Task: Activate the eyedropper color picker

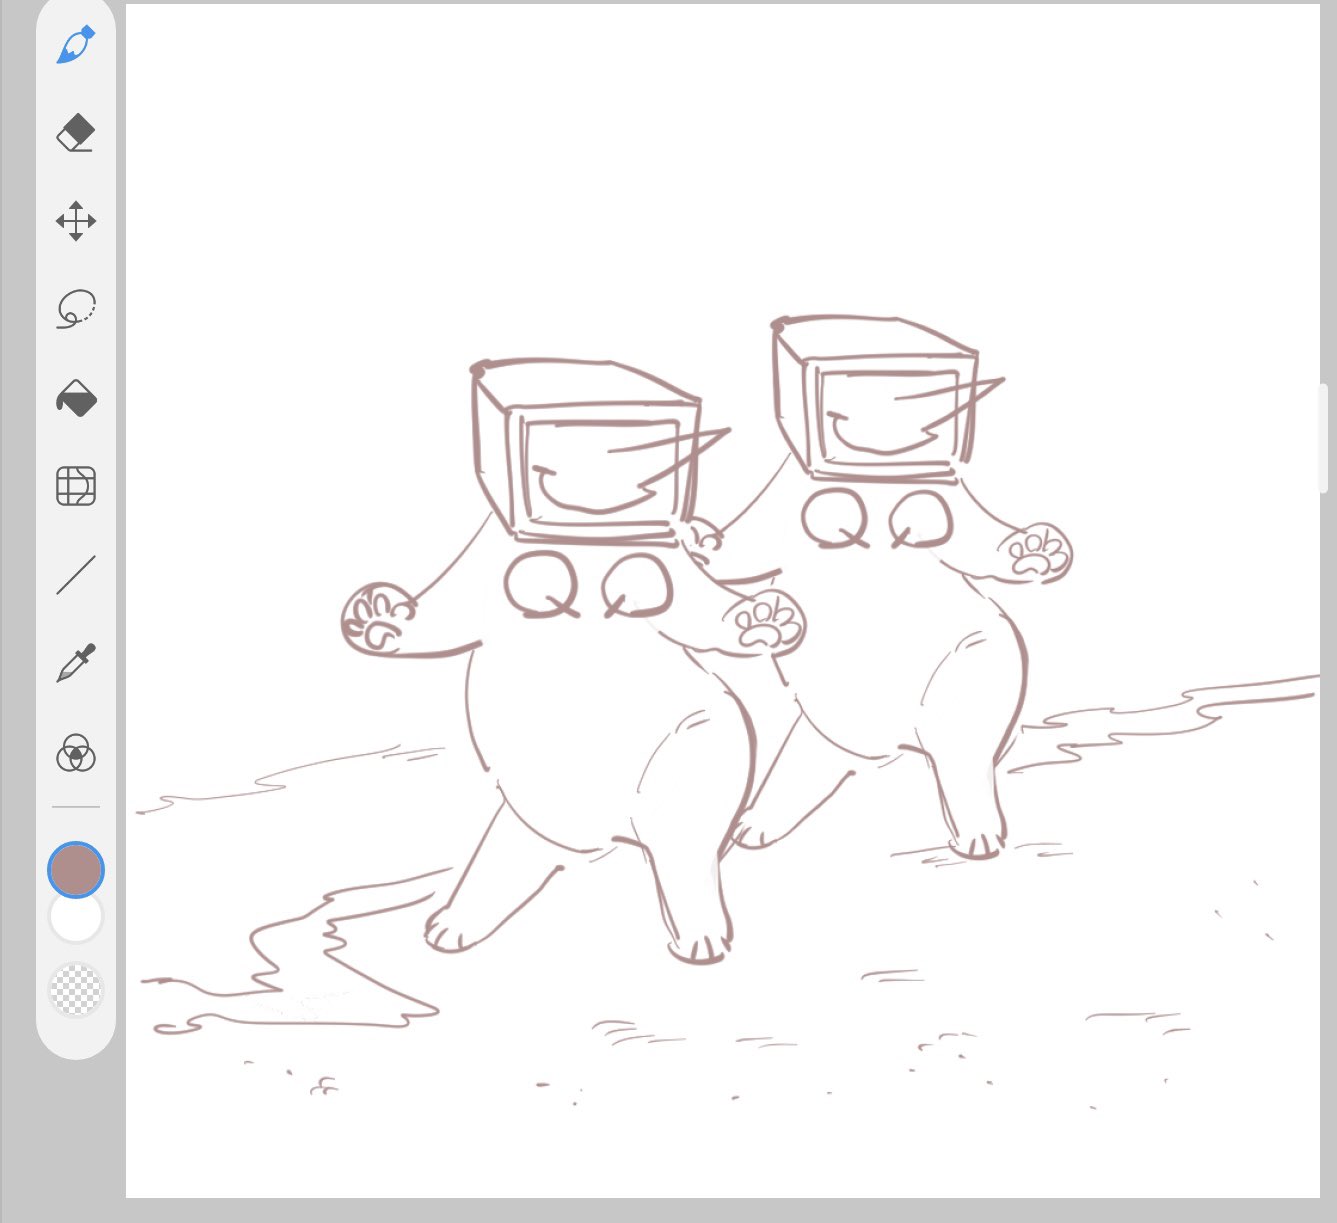Action: [76, 663]
